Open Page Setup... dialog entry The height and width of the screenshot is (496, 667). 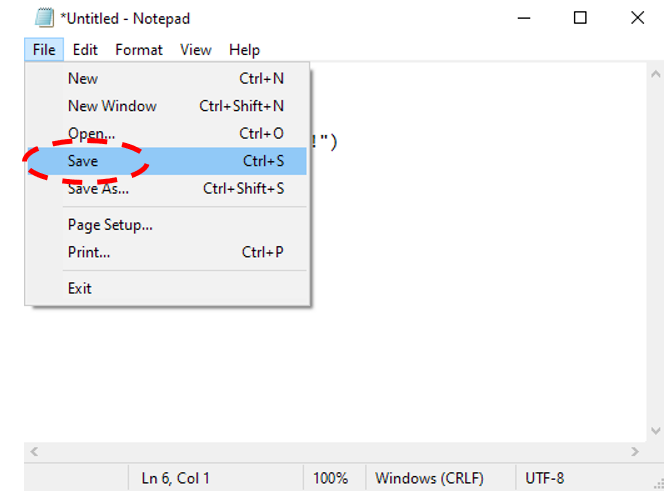coord(110,225)
